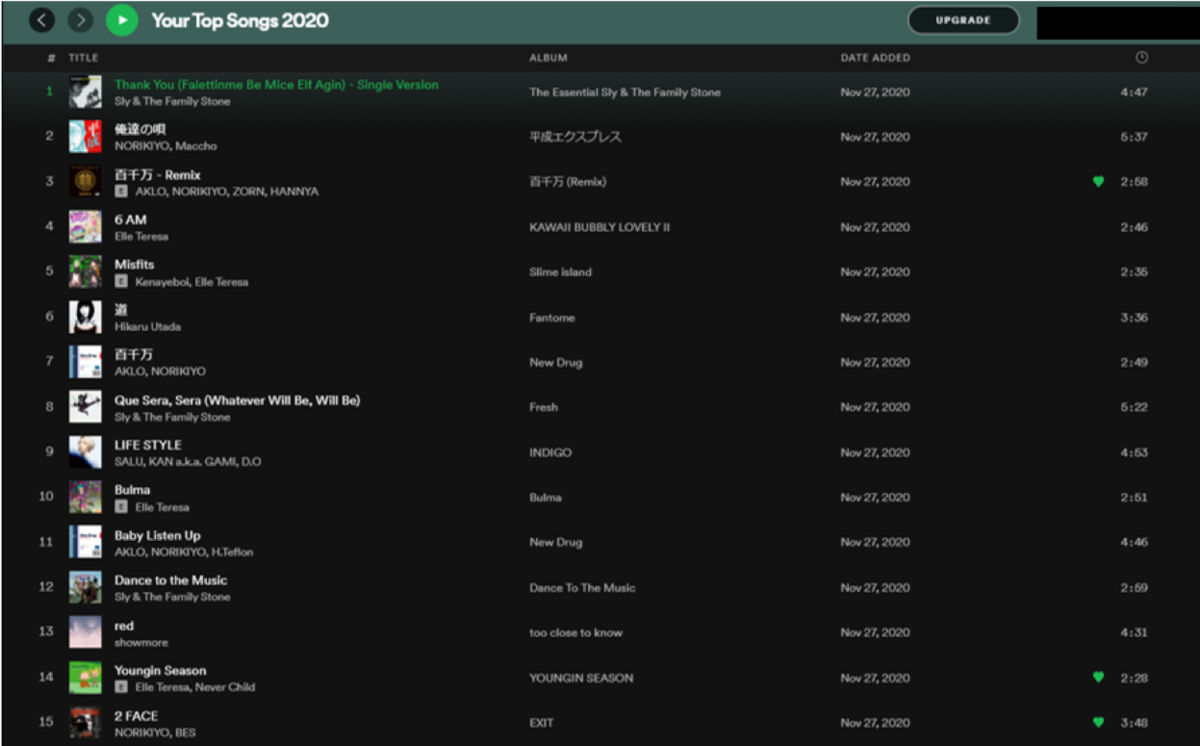The image size is (1200, 746).
Task: Open artist Sly & The Family Stone under Thank You
Action: [x=172, y=101]
